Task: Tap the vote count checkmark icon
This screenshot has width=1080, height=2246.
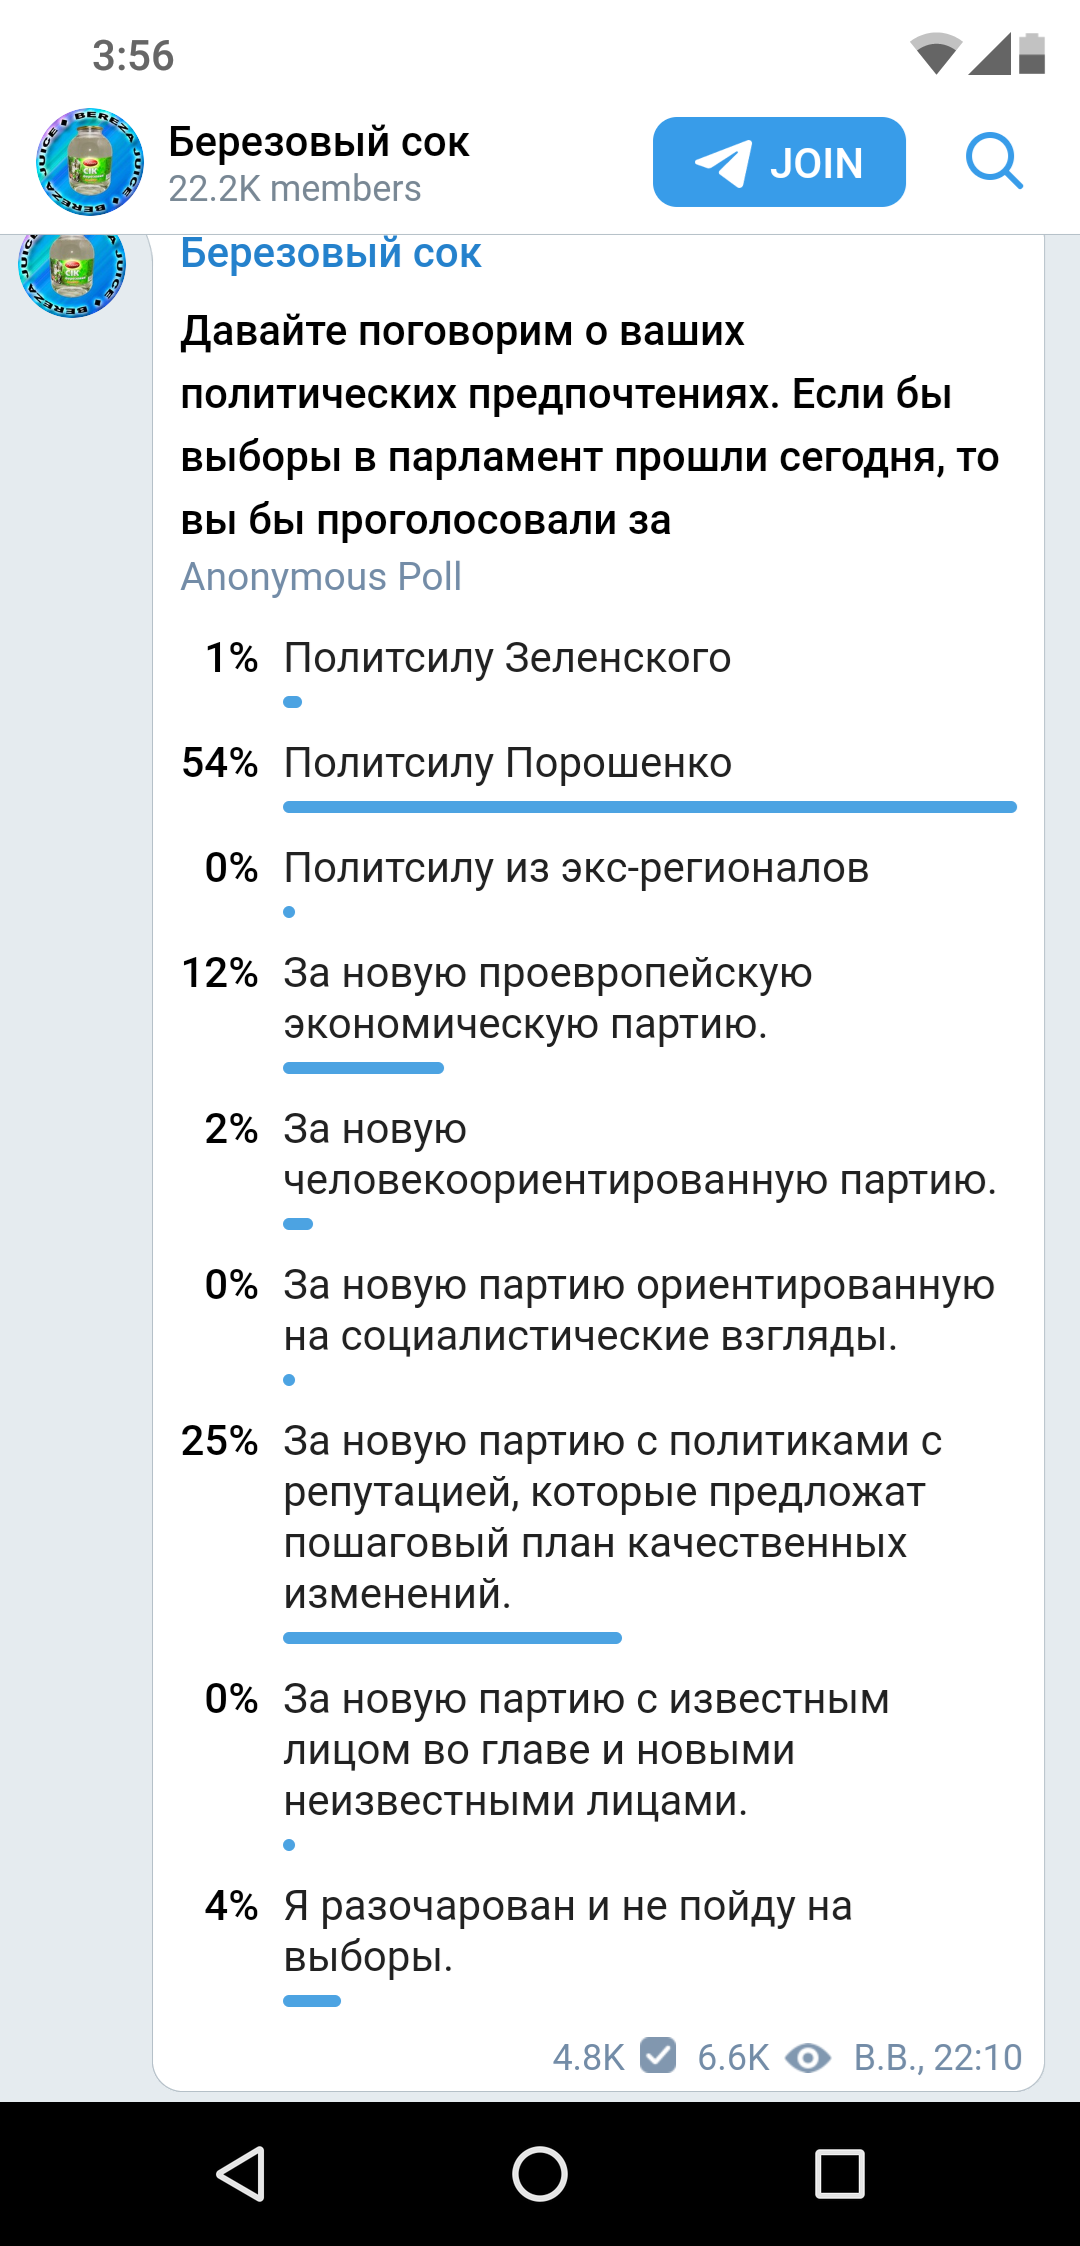Action: click(x=658, y=2056)
